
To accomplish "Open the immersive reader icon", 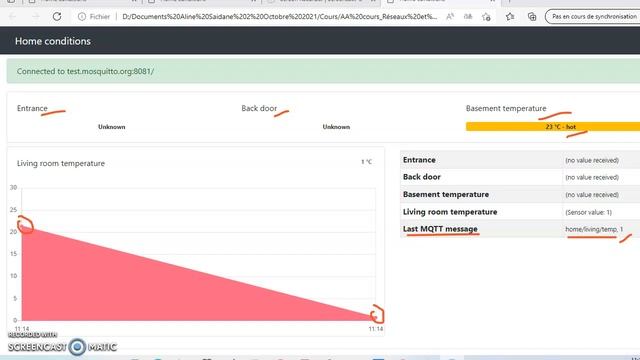I will [468, 17].
